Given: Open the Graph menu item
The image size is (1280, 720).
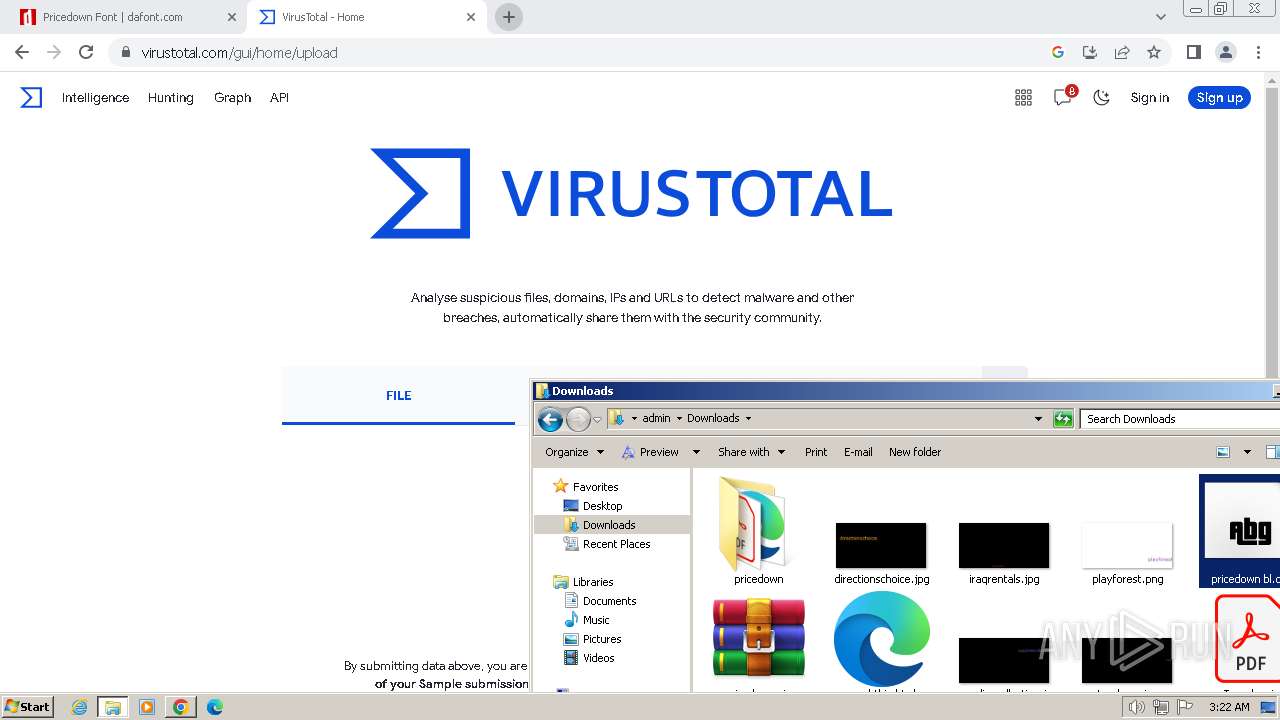Looking at the screenshot, I should coord(232,97).
